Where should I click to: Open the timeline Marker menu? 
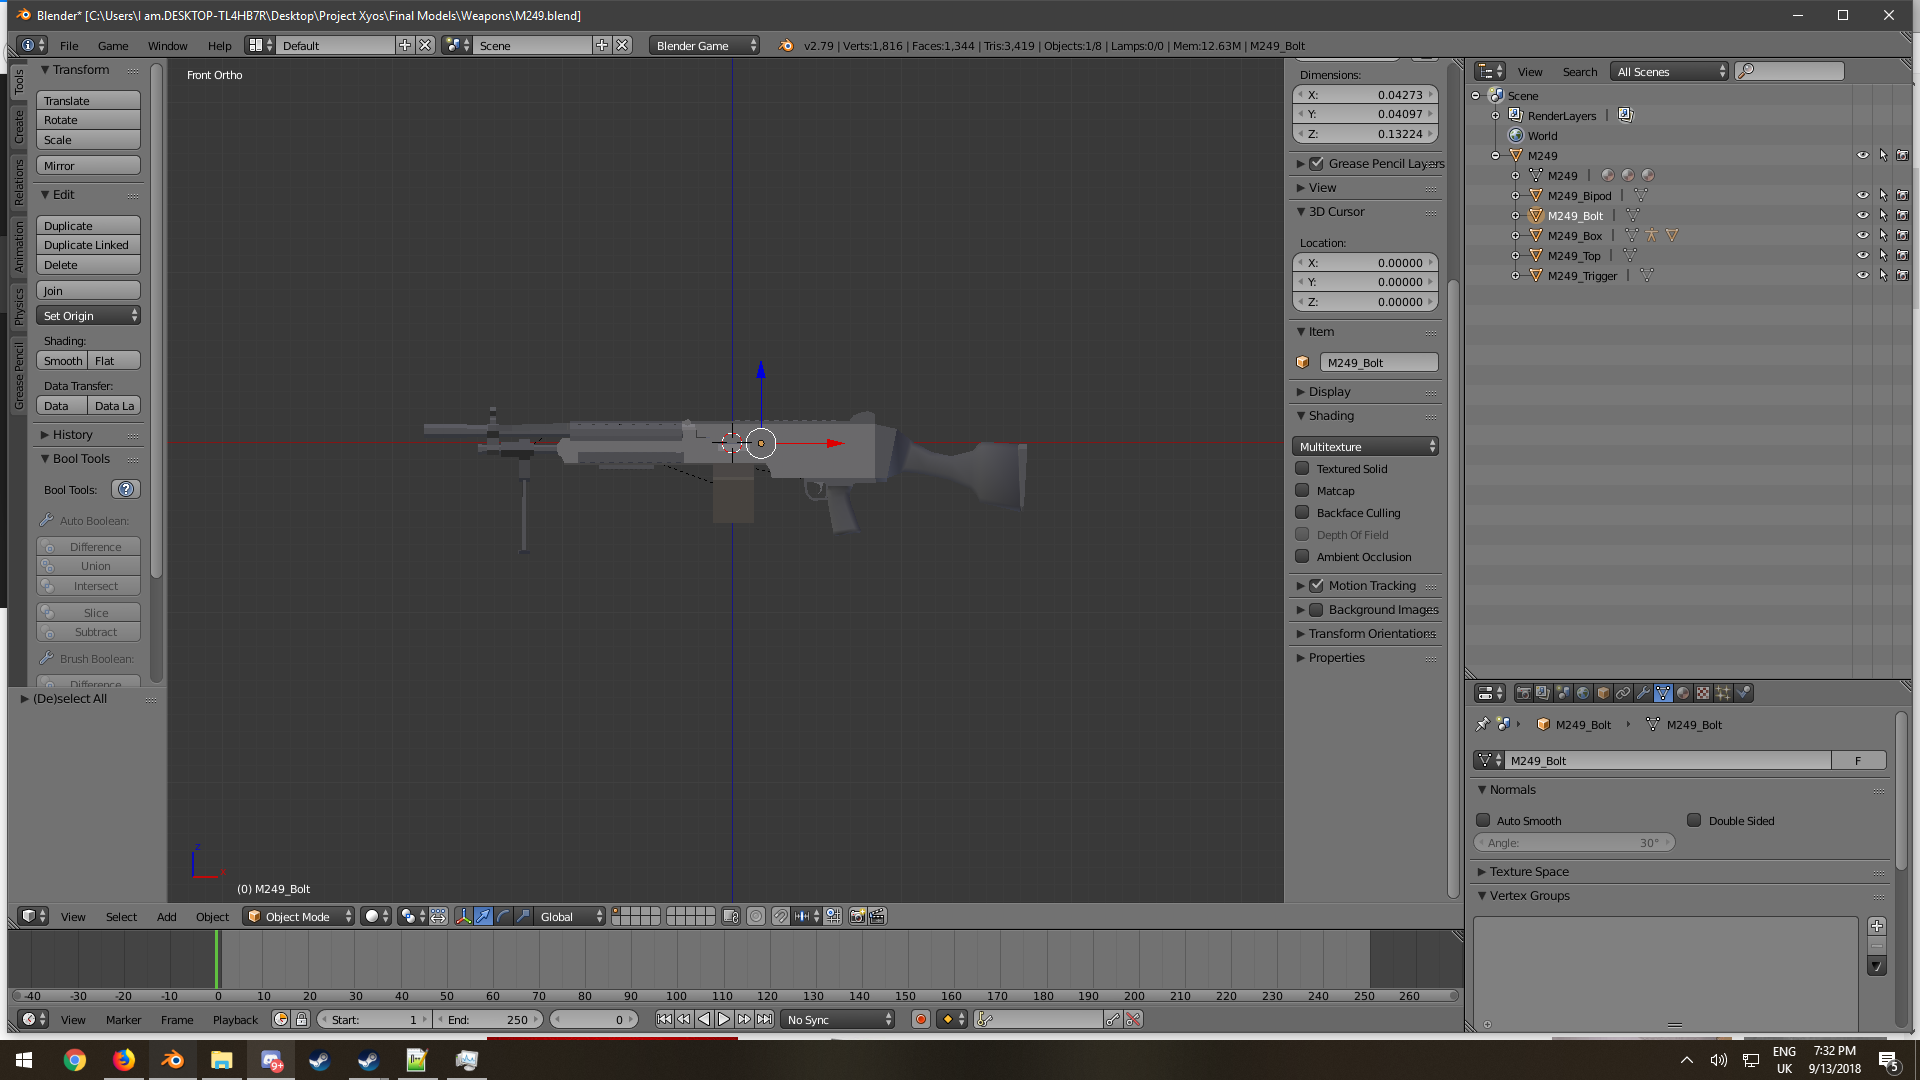tap(123, 1019)
